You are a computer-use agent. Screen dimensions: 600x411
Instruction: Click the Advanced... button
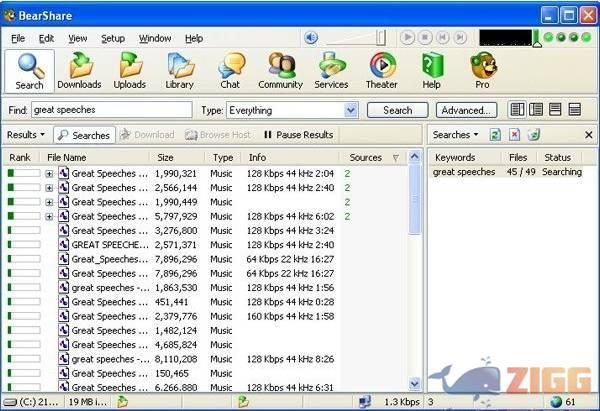click(x=466, y=110)
